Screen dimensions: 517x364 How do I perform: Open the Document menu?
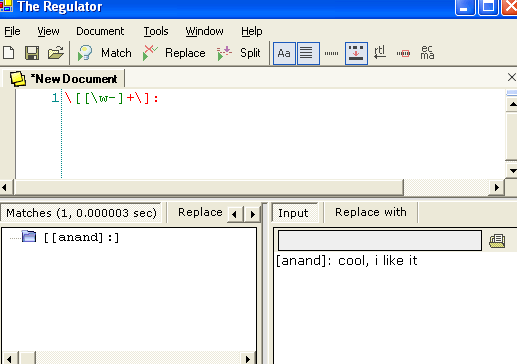pyautogui.click(x=100, y=31)
